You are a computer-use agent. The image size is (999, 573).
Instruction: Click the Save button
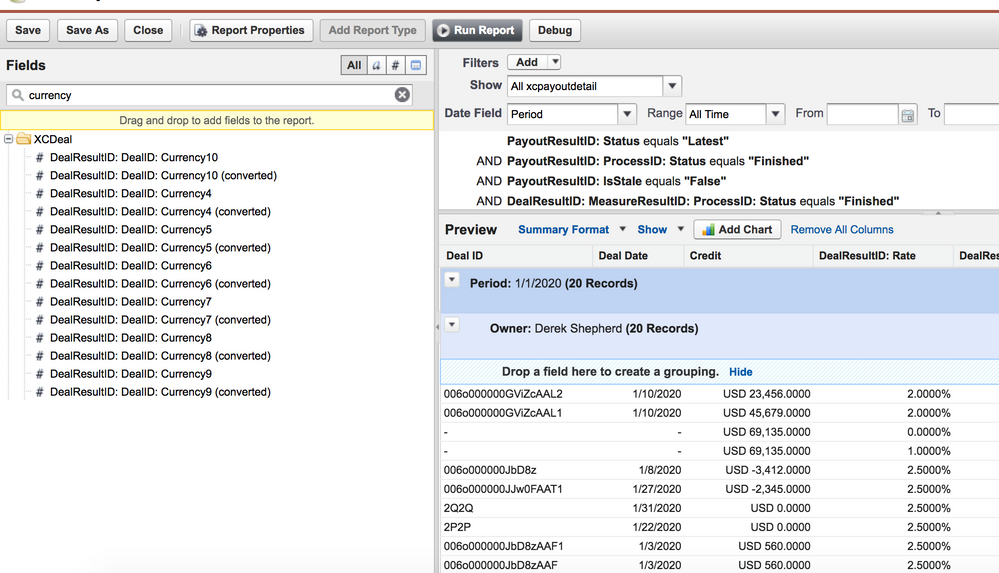coord(28,30)
